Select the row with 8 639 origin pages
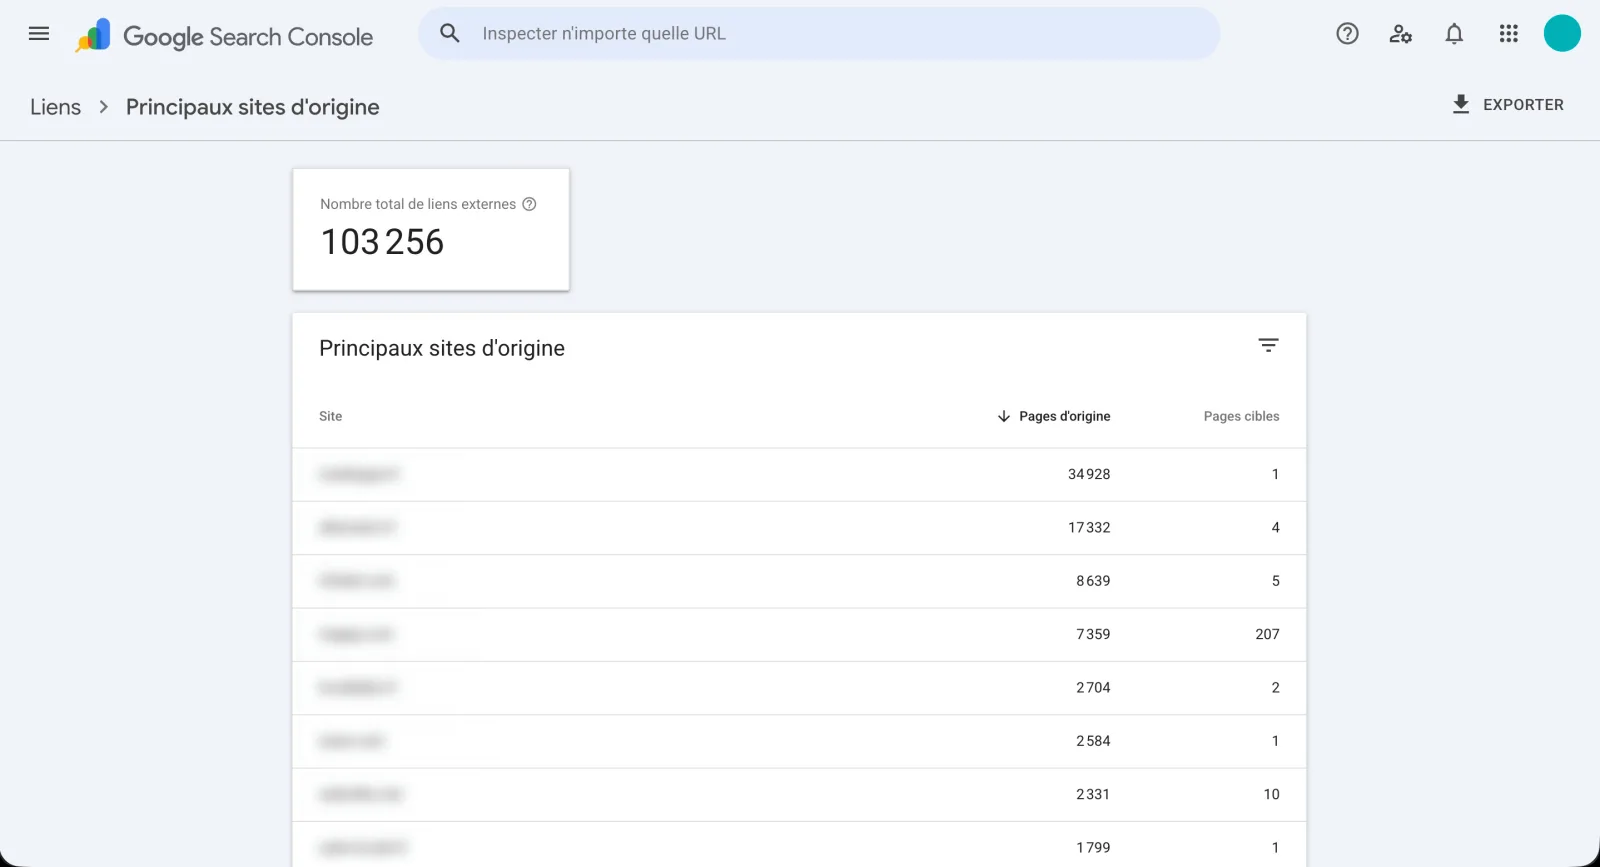The height and width of the screenshot is (867, 1600). click(x=799, y=581)
